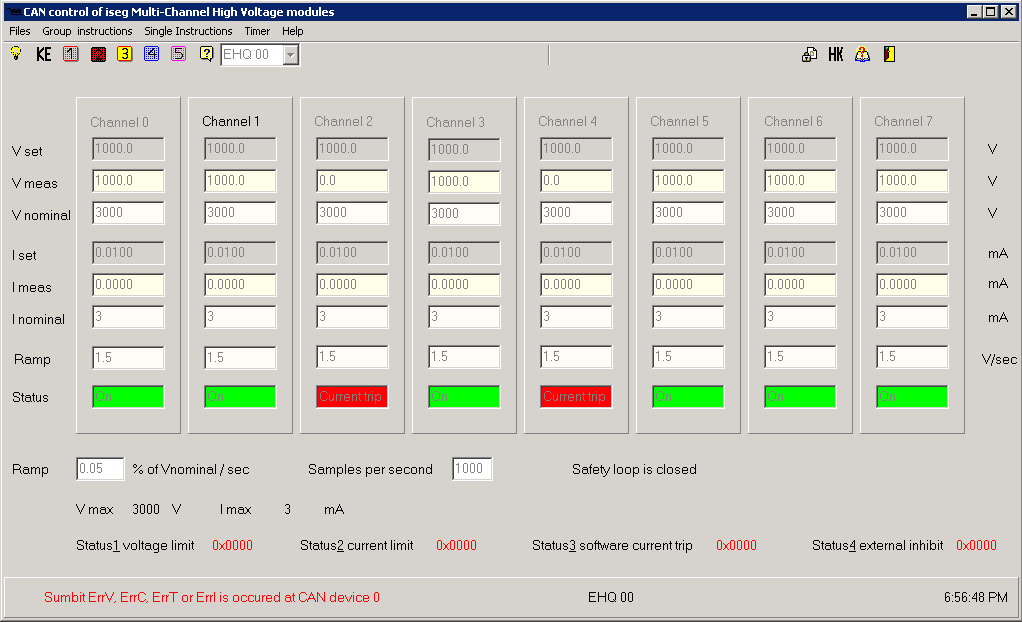The image size is (1022, 622).
Task: Click the V meas field of Channel 4
Action: point(576,181)
